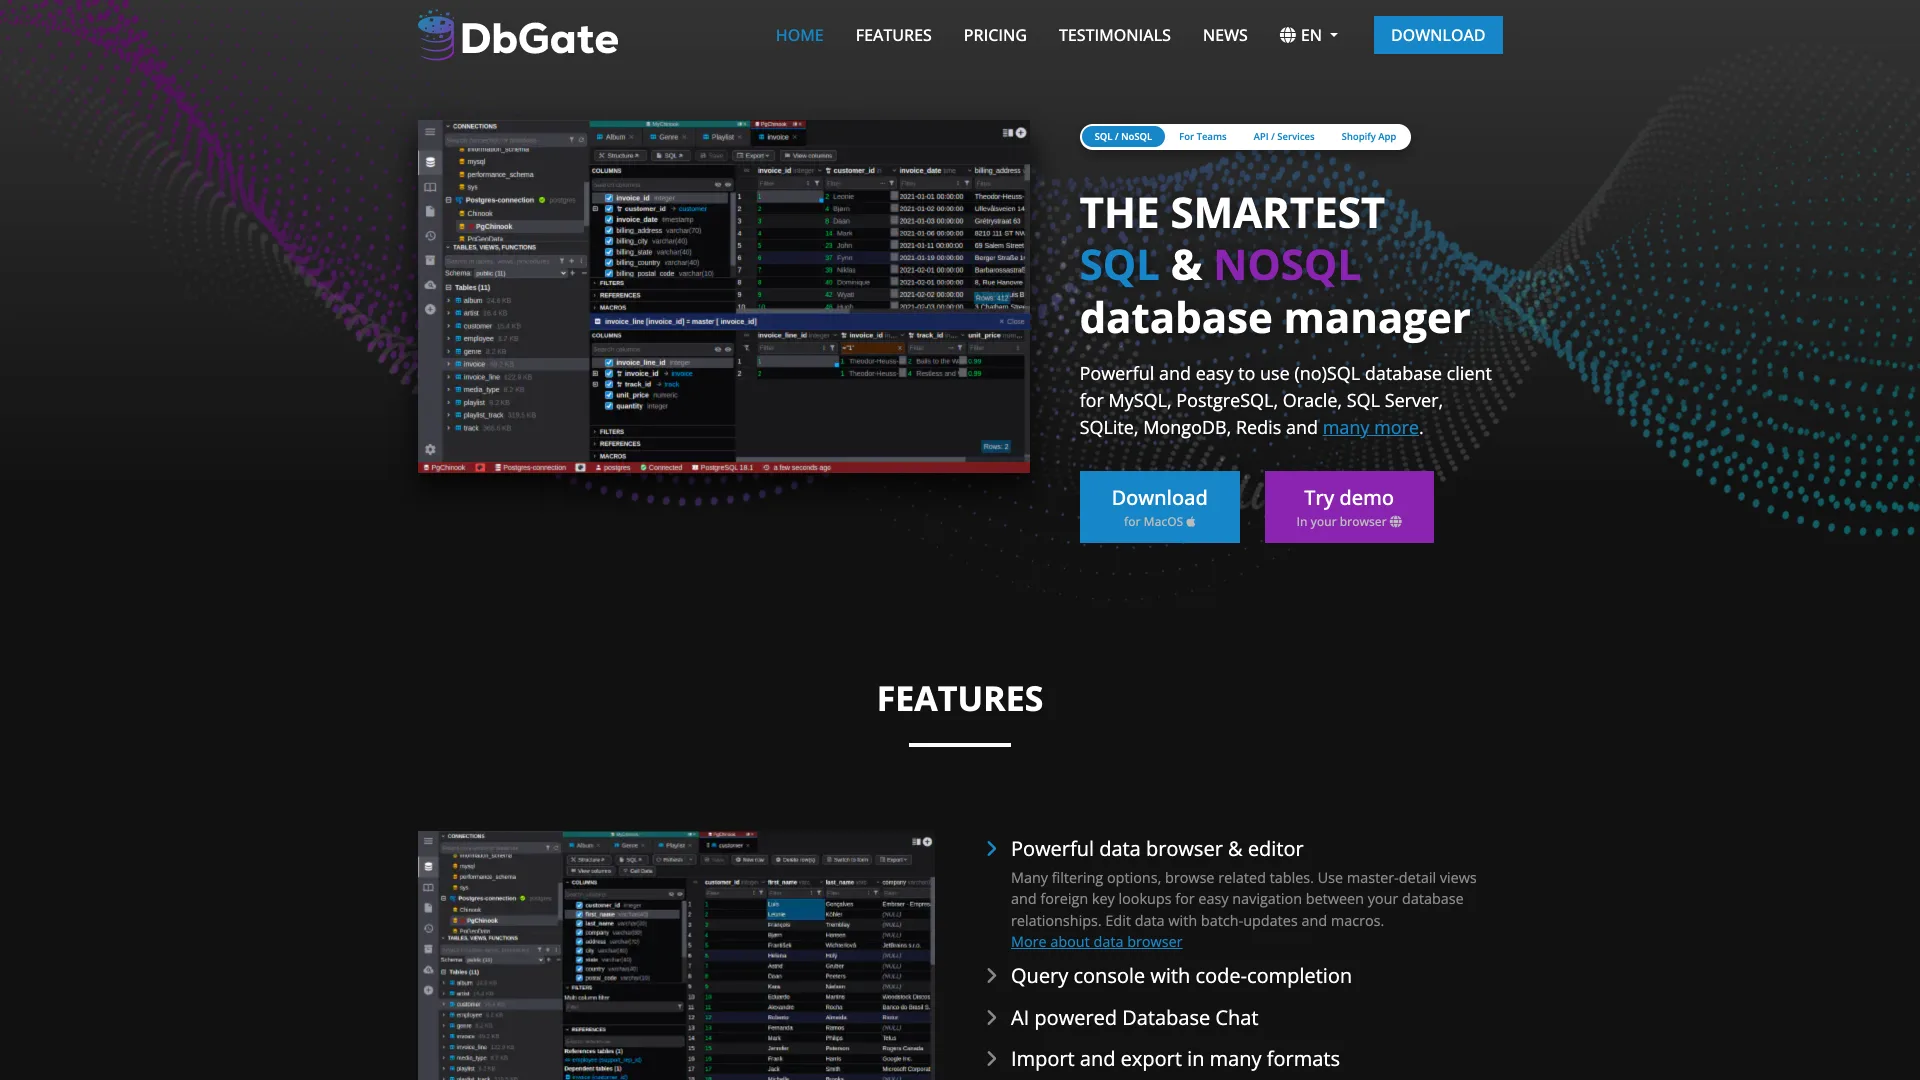The height and width of the screenshot is (1080, 1920).
Task: Open the EN language dropdown
Action: (1309, 35)
